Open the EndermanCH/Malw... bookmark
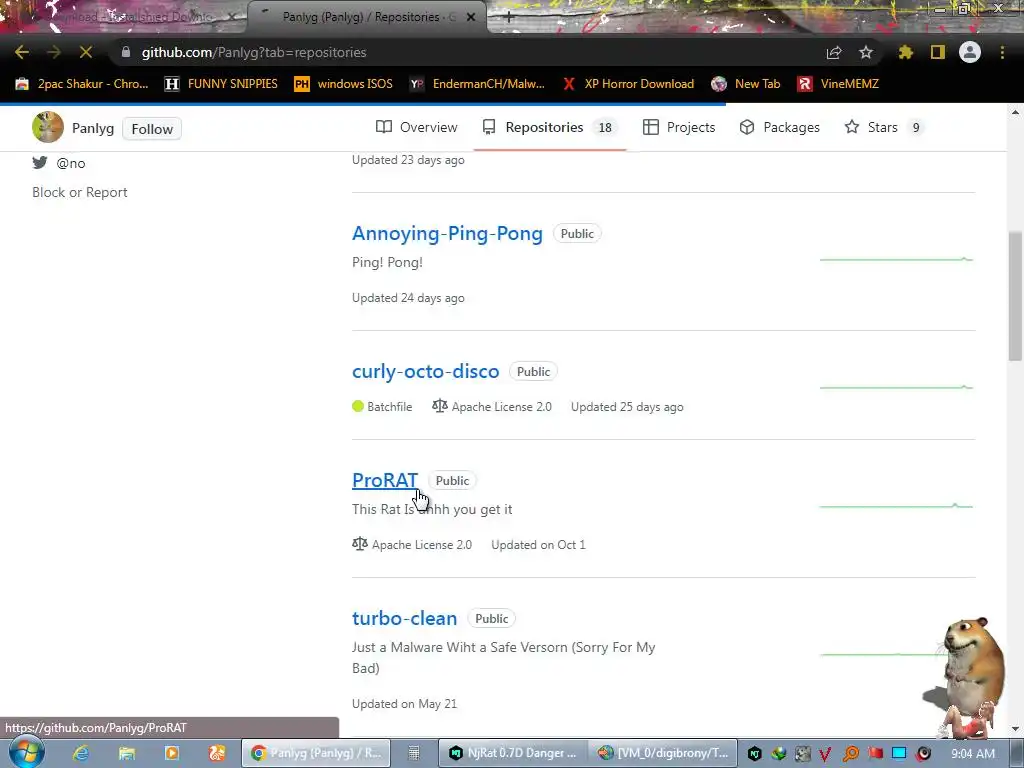 tap(477, 84)
